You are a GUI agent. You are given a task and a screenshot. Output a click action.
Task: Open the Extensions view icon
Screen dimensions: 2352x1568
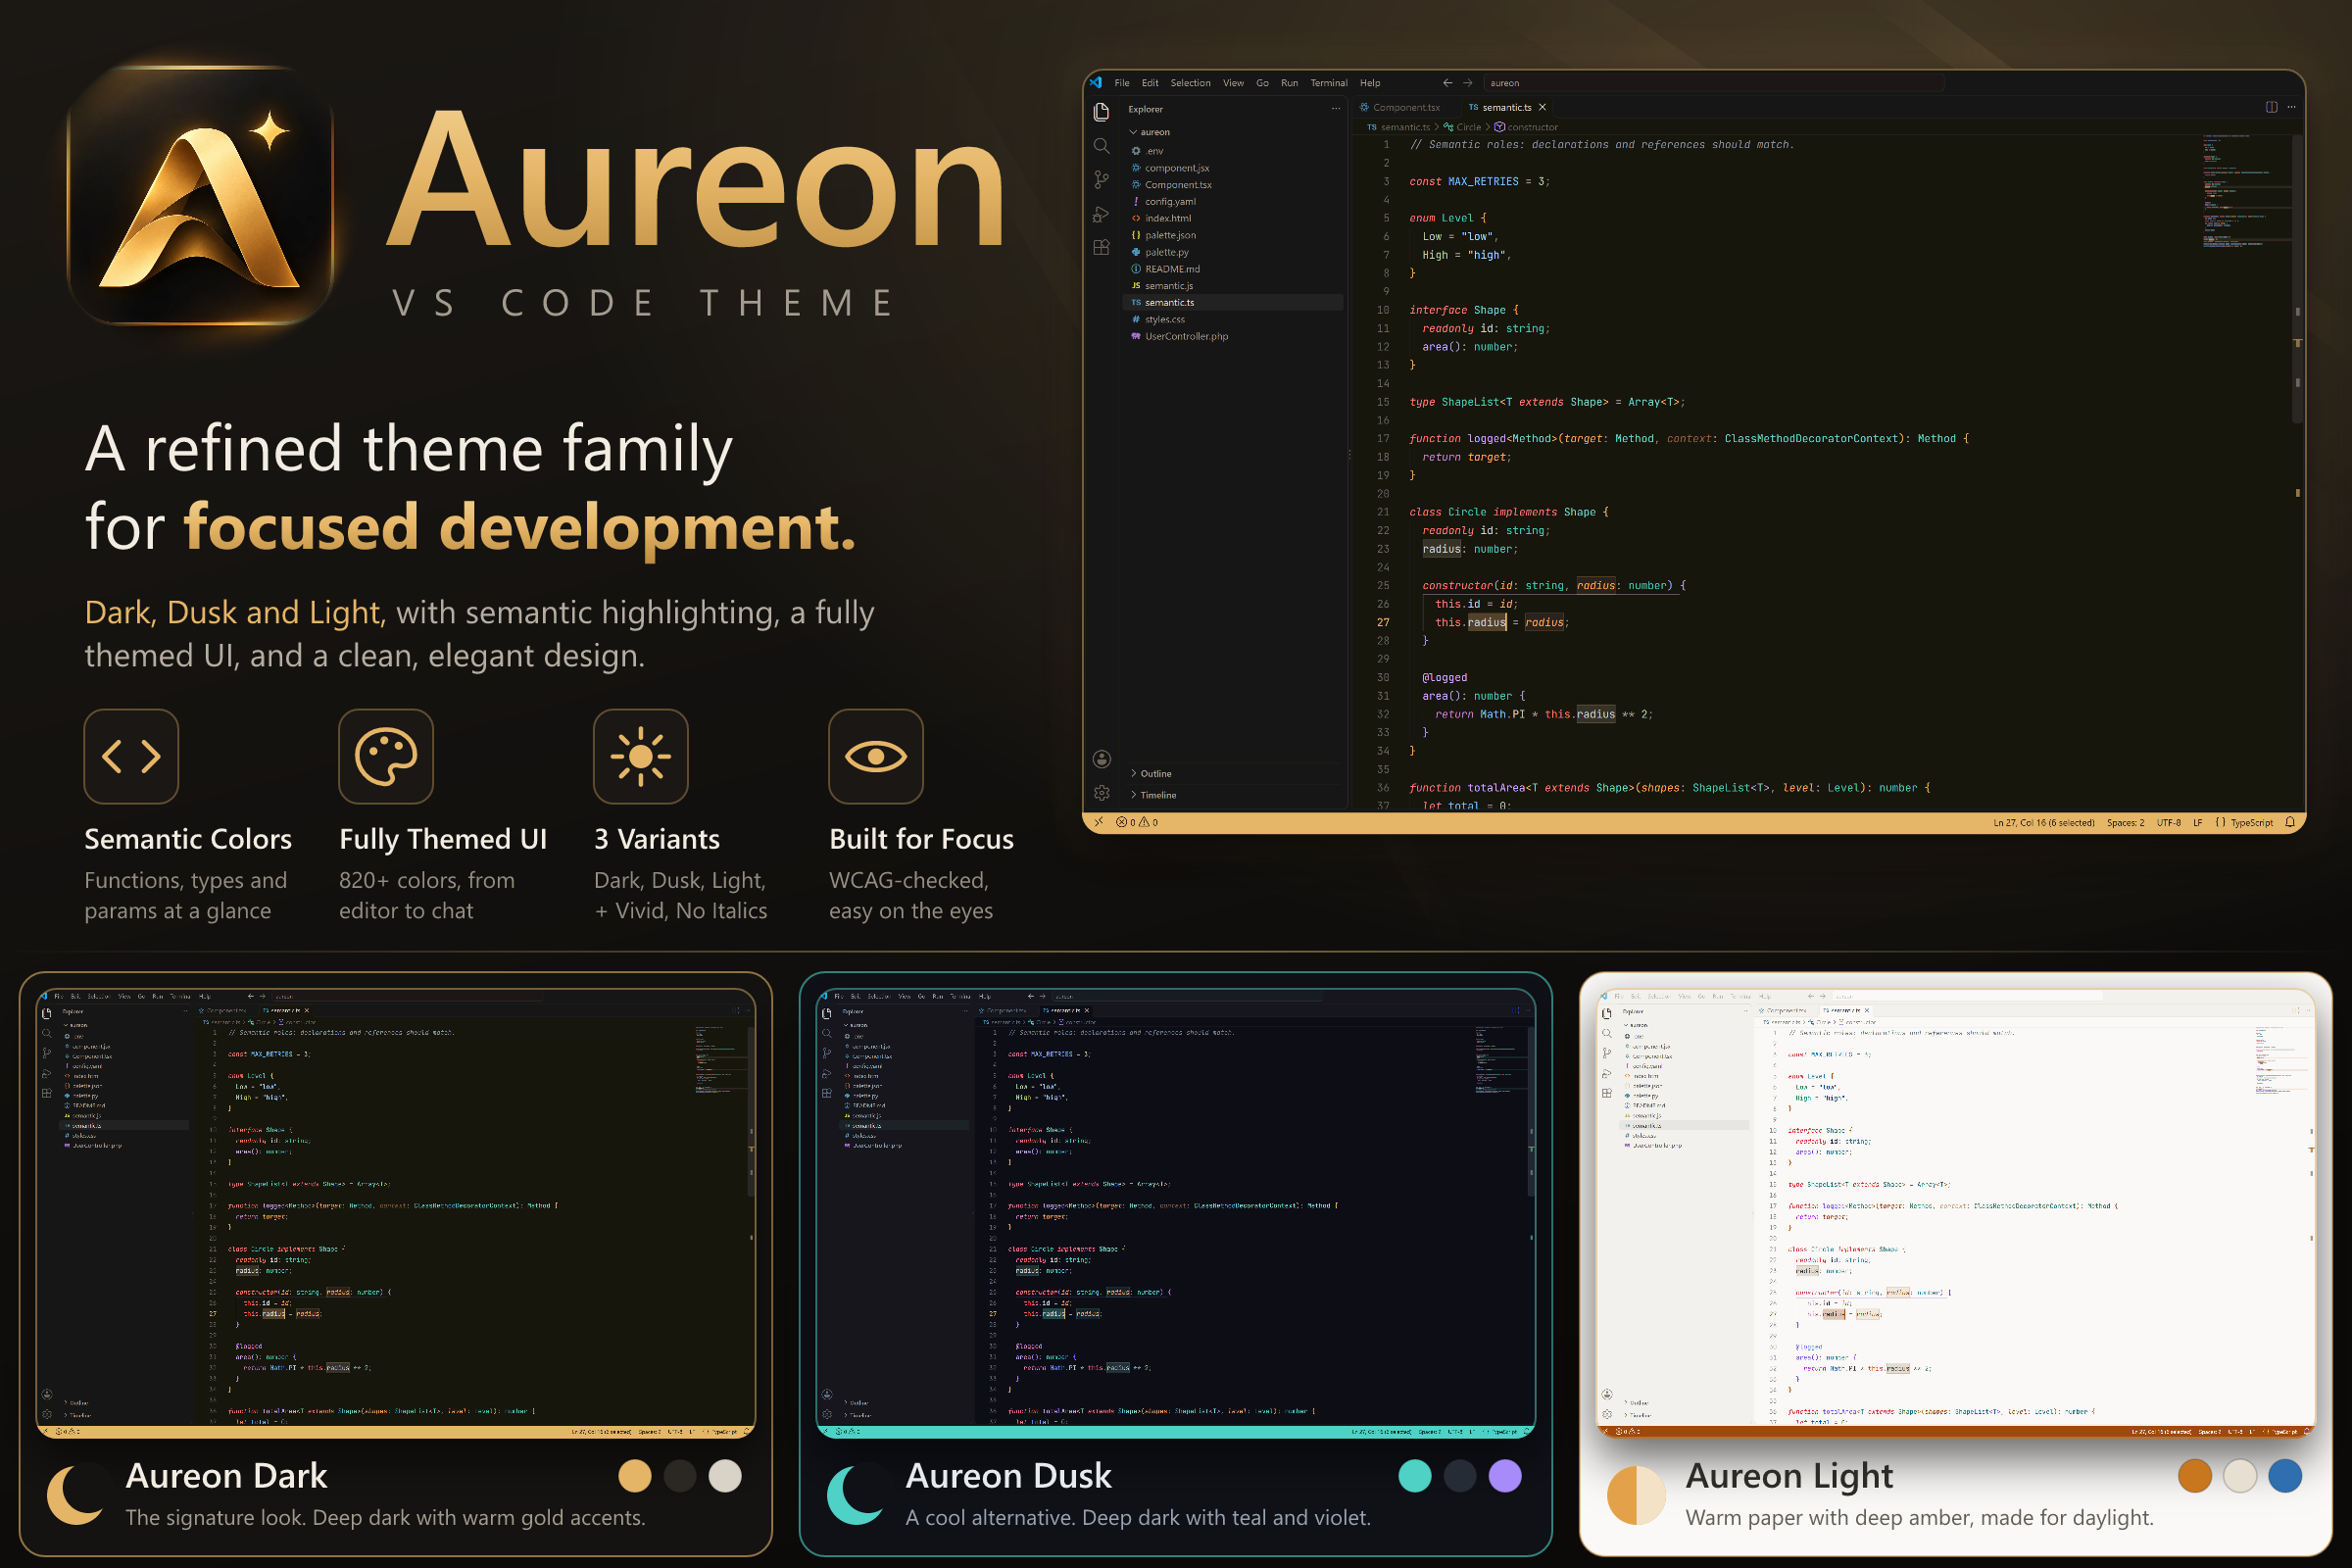click(1101, 248)
